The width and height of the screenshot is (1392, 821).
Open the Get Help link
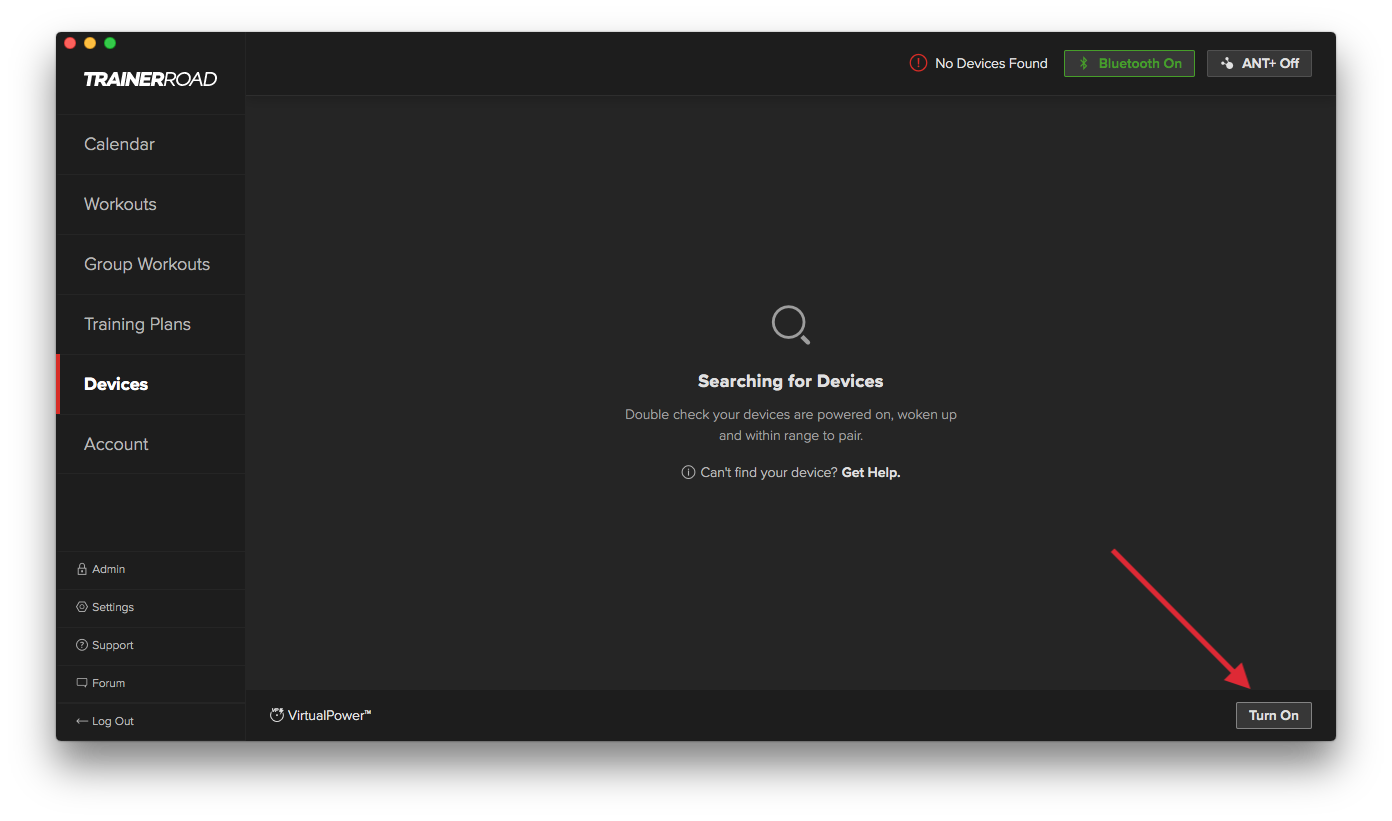pyautogui.click(x=871, y=472)
